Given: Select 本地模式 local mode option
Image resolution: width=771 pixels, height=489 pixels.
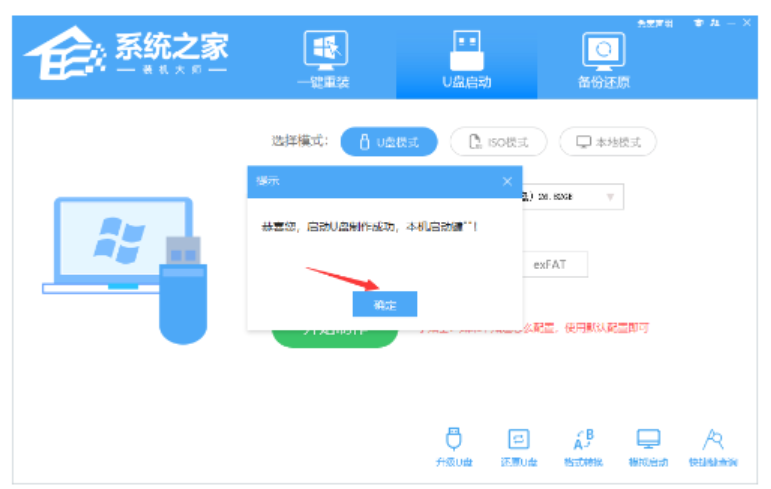Looking at the screenshot, I should (608, 142).
